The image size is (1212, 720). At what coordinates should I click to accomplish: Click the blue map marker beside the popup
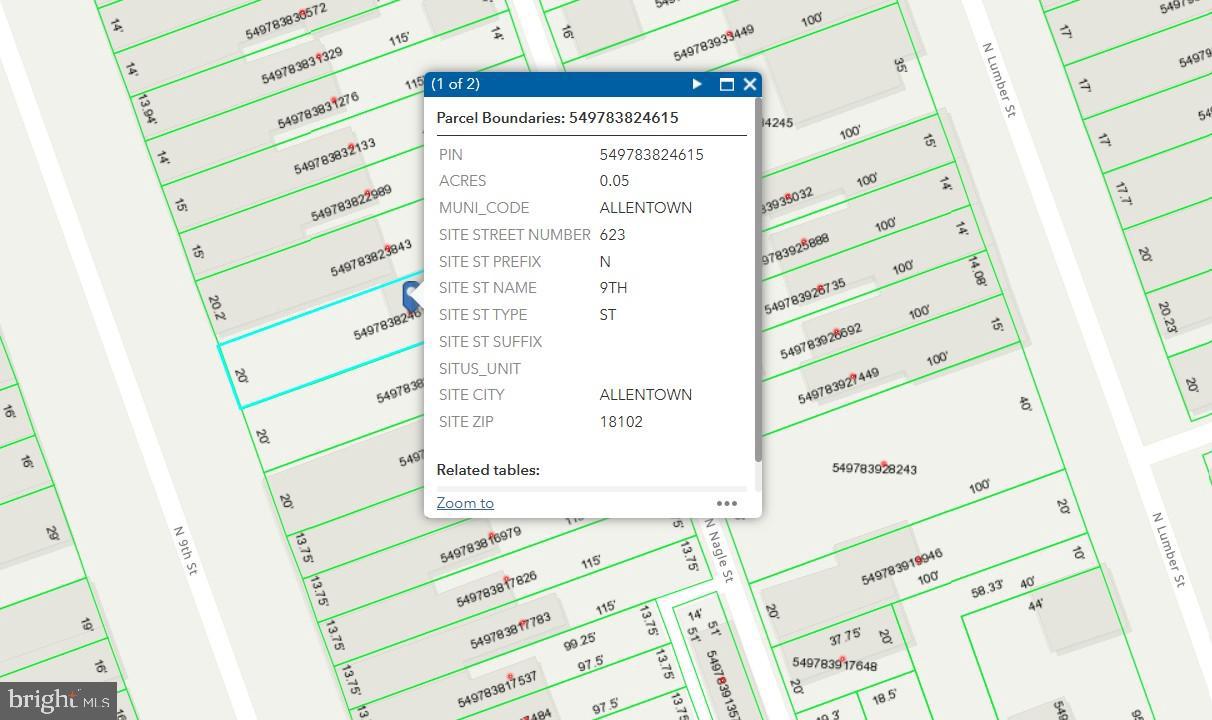pos(412,297)
